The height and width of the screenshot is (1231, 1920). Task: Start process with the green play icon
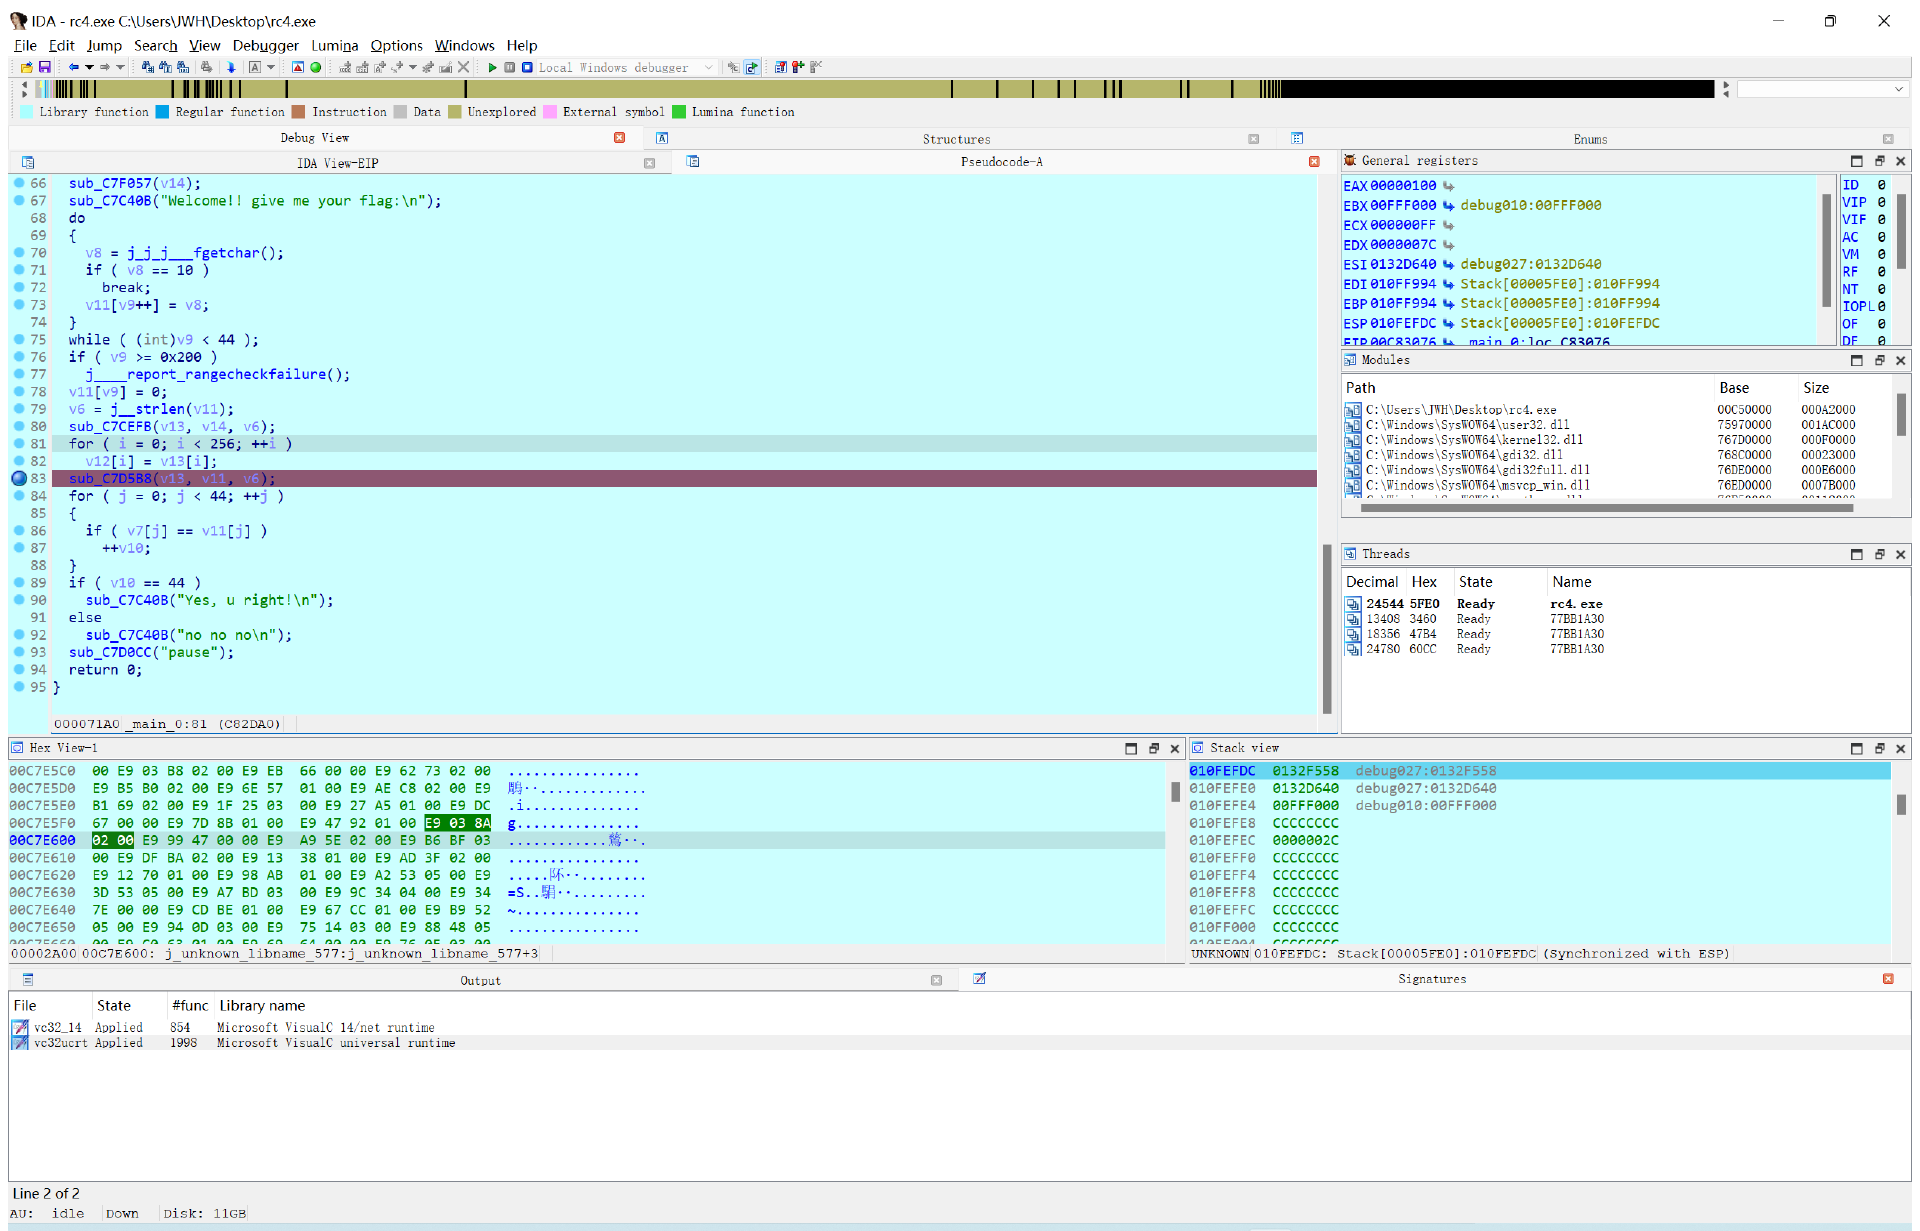[492, 67]
